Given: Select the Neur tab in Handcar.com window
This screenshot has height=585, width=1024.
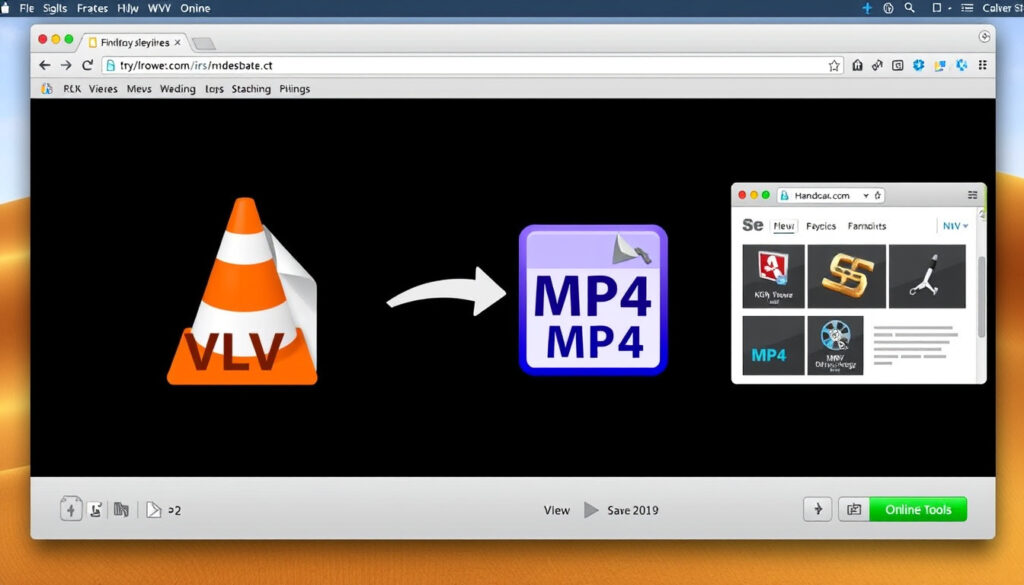Looking at the screenshot, I should point(784,226).
